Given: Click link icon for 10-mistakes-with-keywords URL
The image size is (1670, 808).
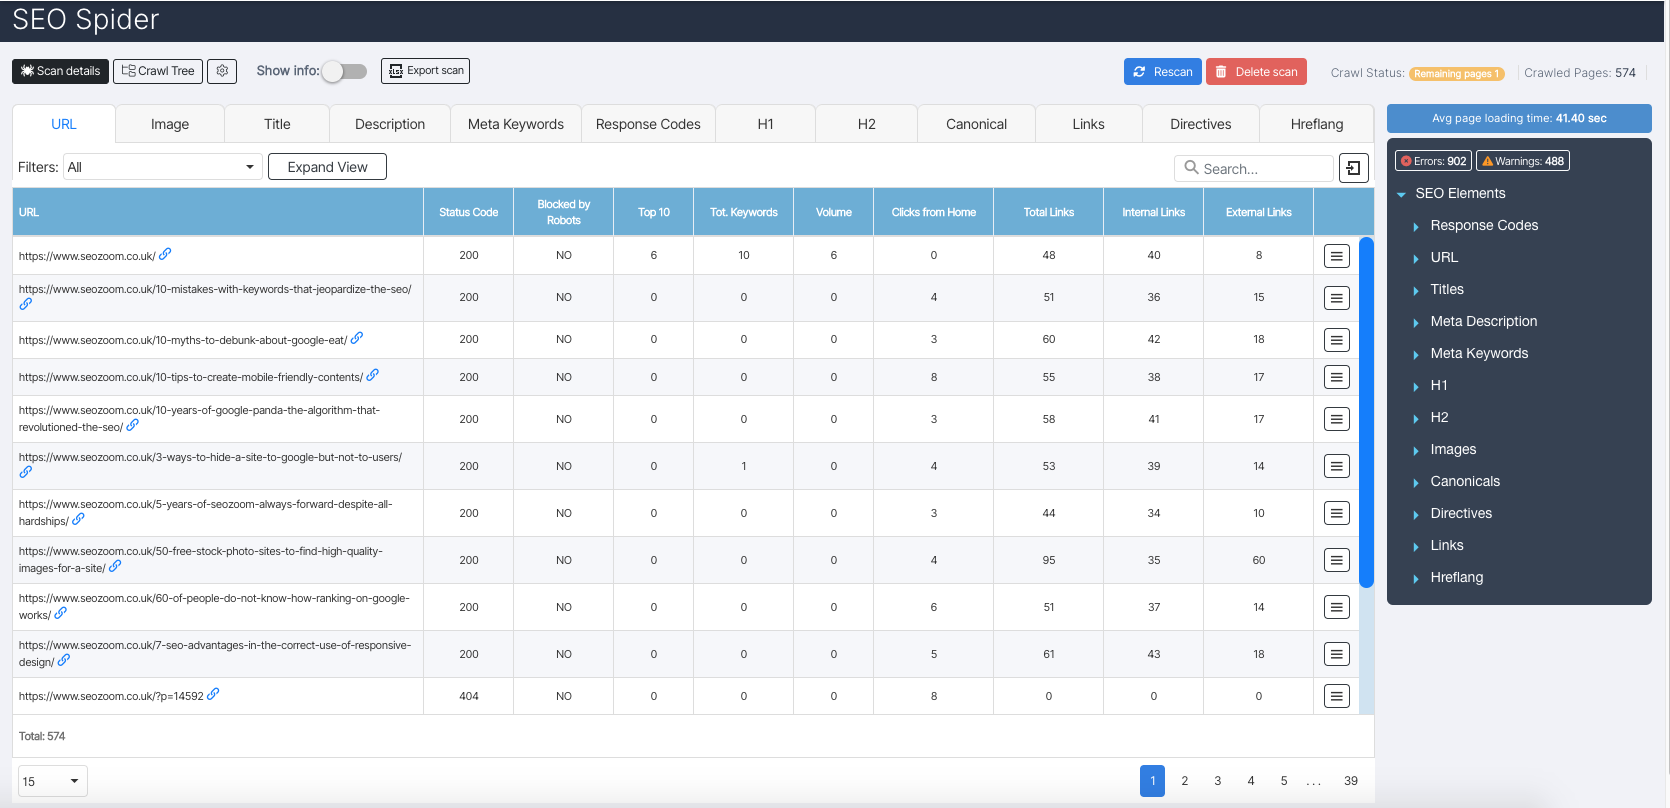Looking at the screenshot, I should [x=26, y=304].
